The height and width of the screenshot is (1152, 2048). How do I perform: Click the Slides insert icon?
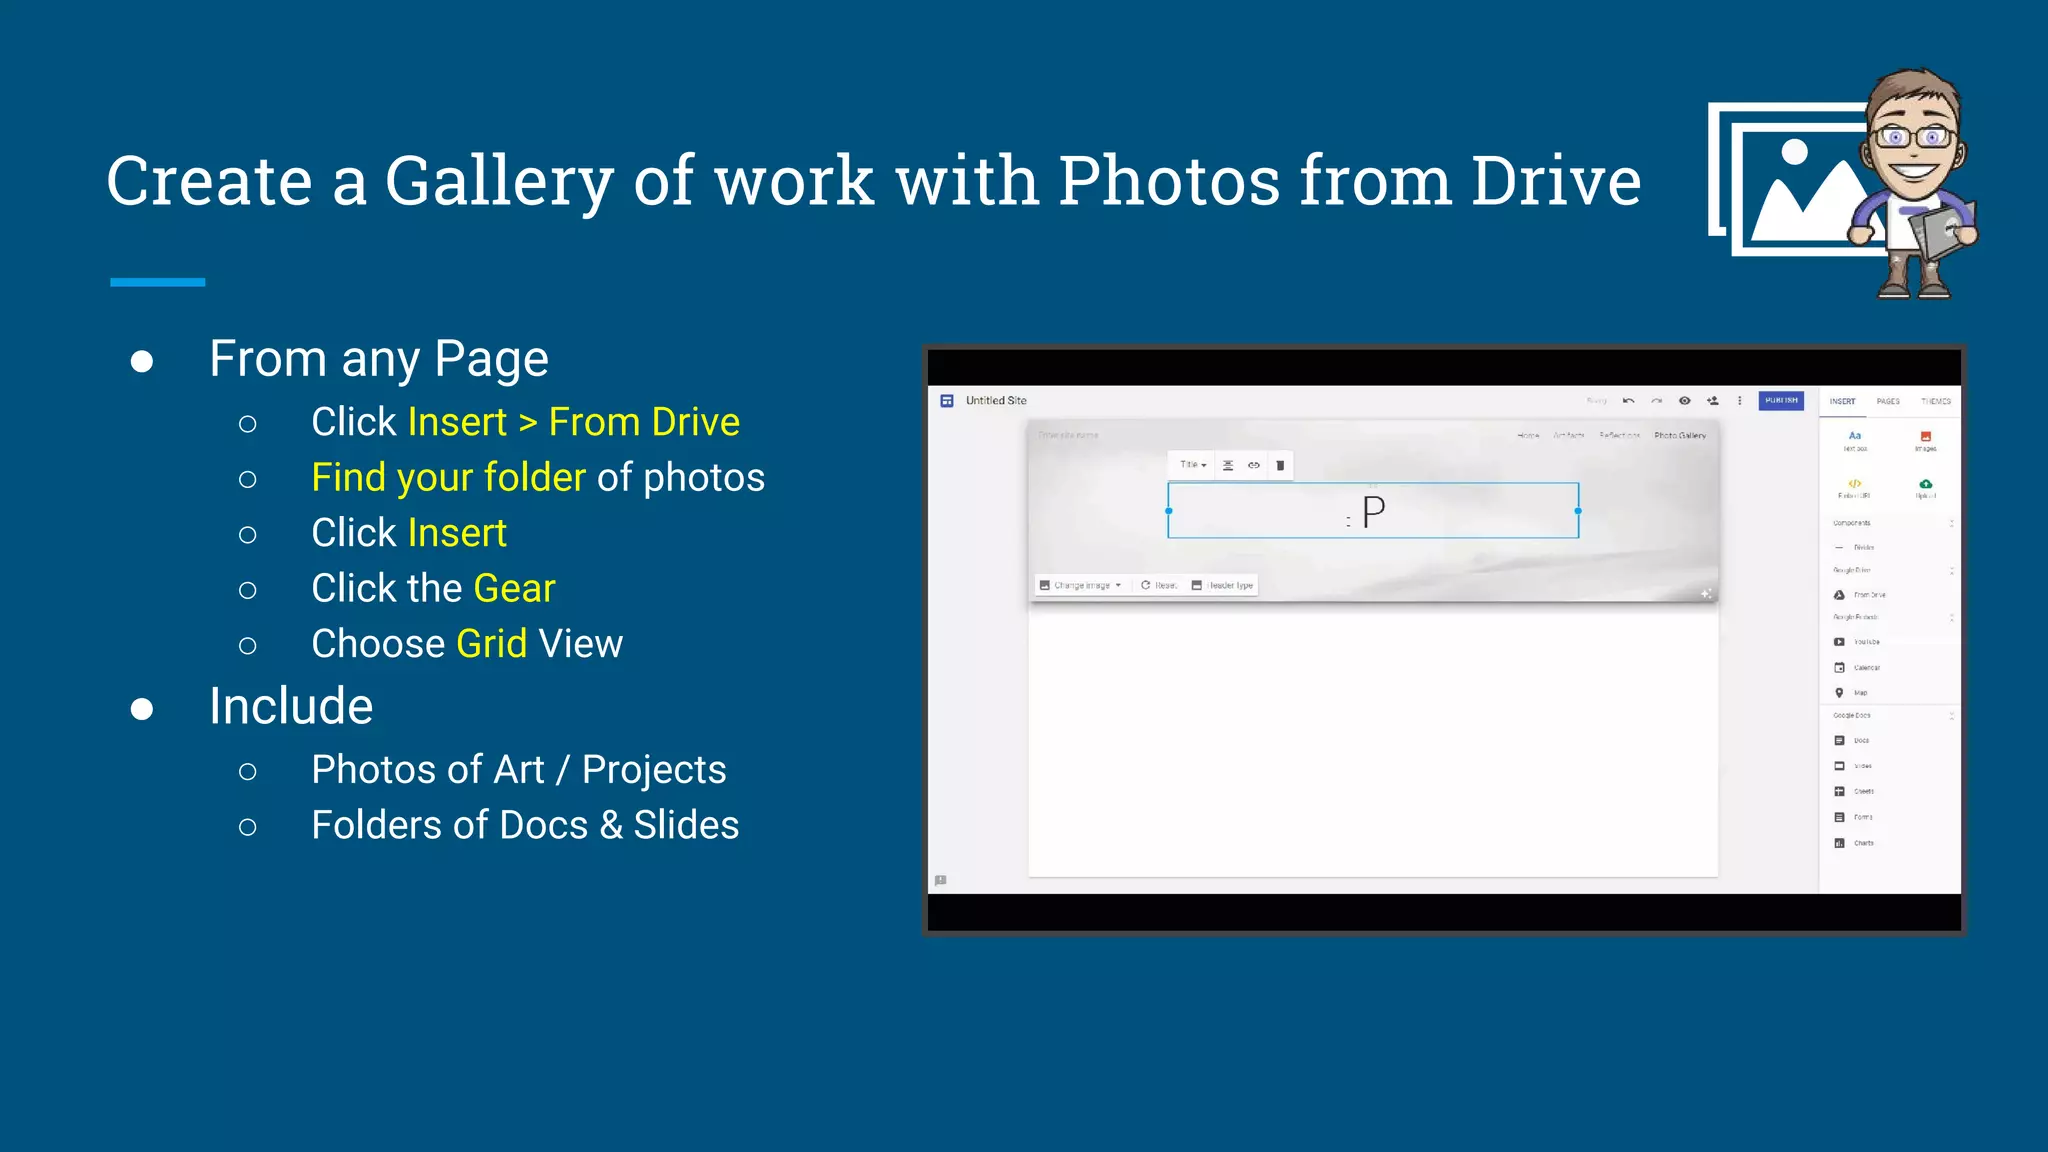[x=1839, y=766]
